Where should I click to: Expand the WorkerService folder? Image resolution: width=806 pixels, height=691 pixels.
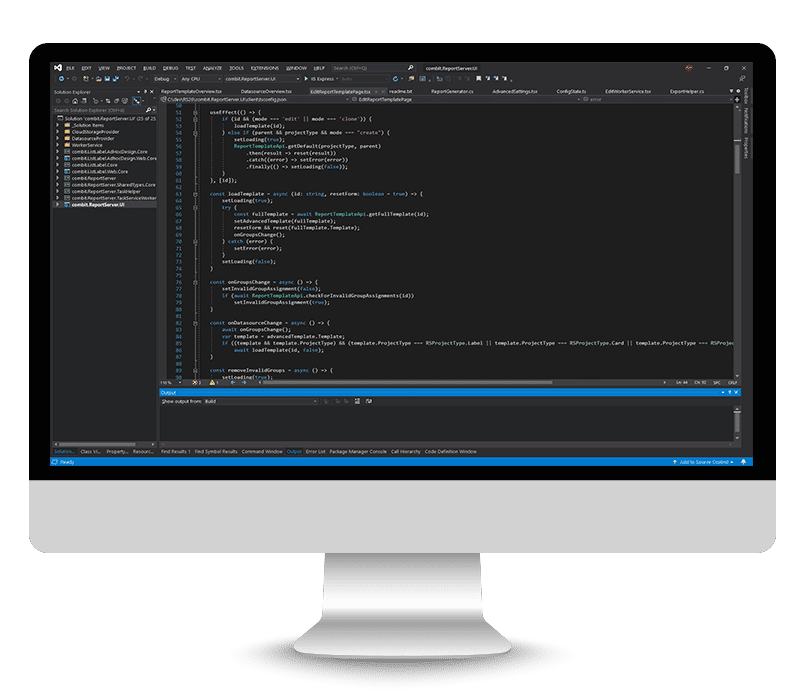tap(58, 146)
